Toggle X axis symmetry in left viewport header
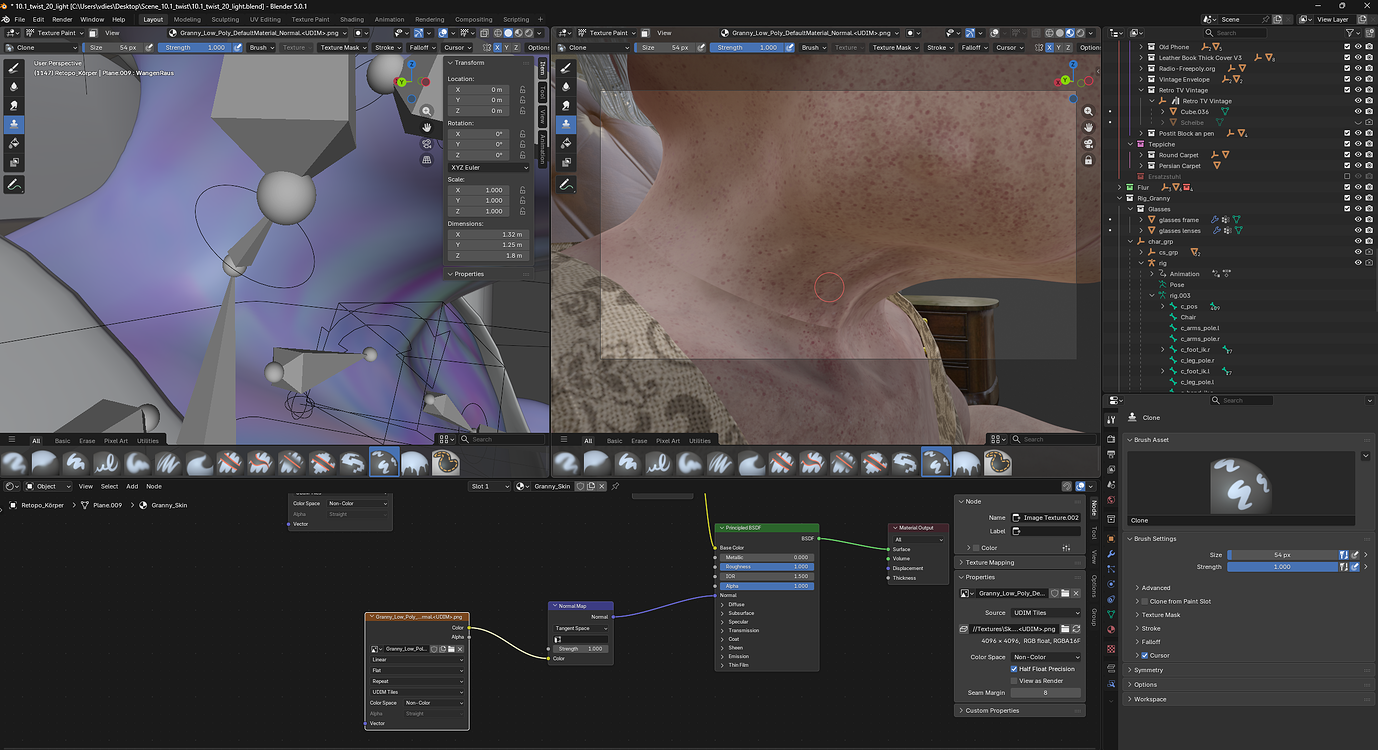1378x750 pixels. pos(496,47)
